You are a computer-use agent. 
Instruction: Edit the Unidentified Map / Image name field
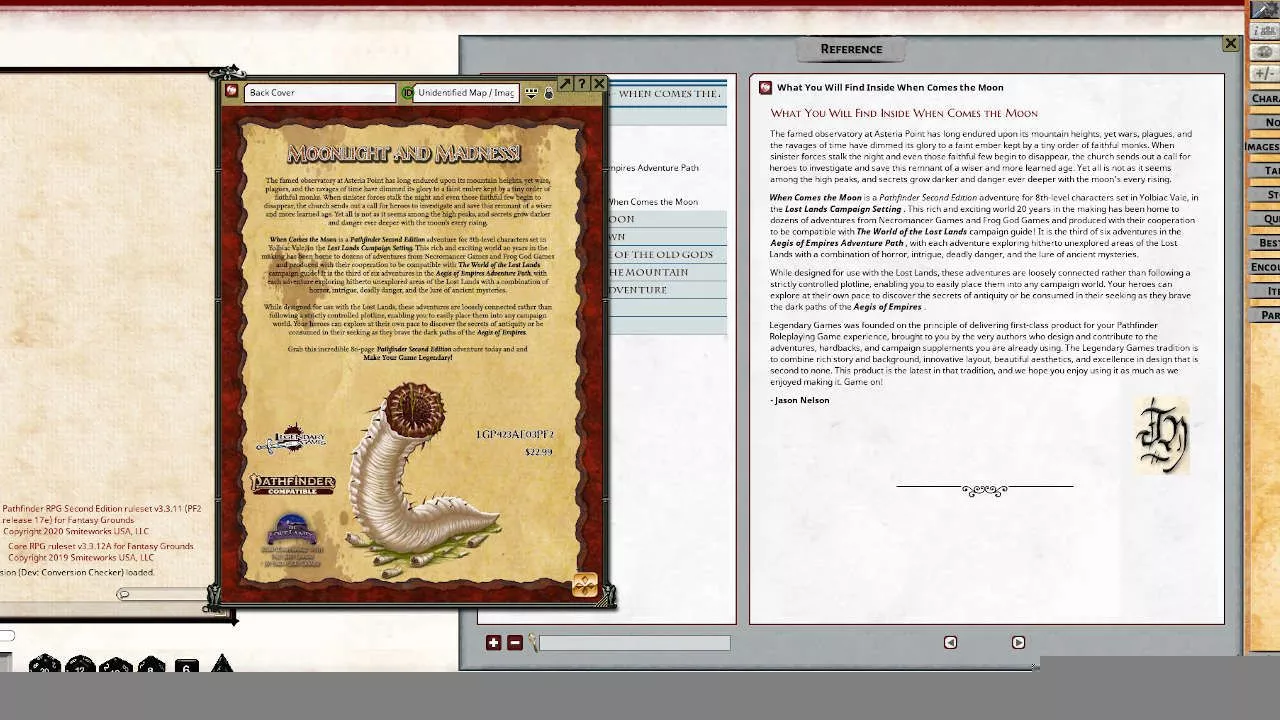466,92
